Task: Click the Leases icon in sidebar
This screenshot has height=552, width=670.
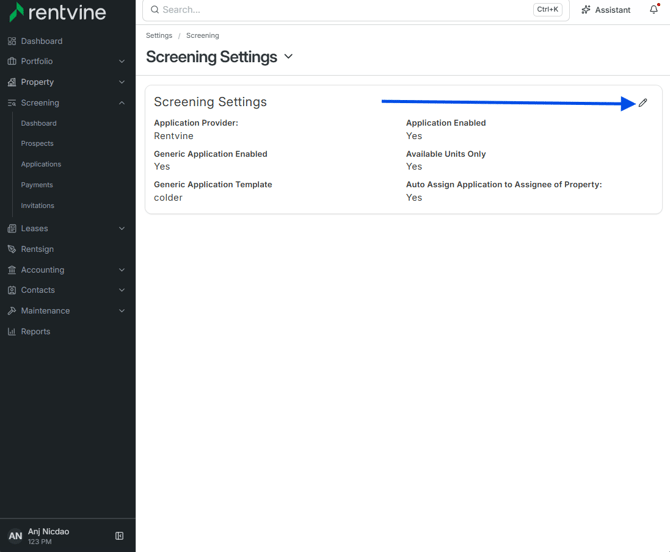Action: pyautogui.click(x=12, y=229)
